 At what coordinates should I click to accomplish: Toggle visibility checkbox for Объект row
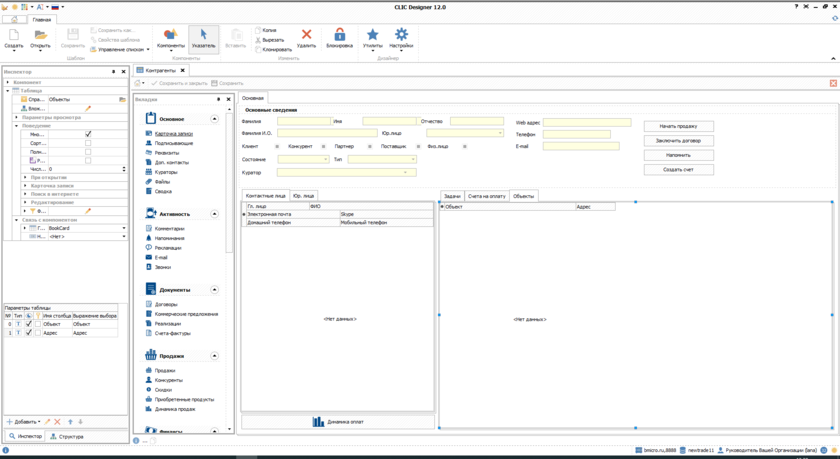point(29,324)
